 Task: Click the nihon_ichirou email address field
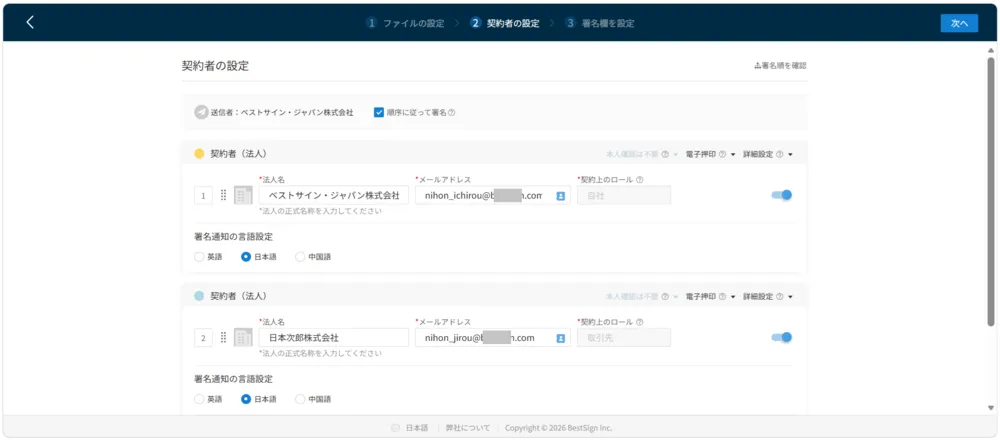point(492,195)
